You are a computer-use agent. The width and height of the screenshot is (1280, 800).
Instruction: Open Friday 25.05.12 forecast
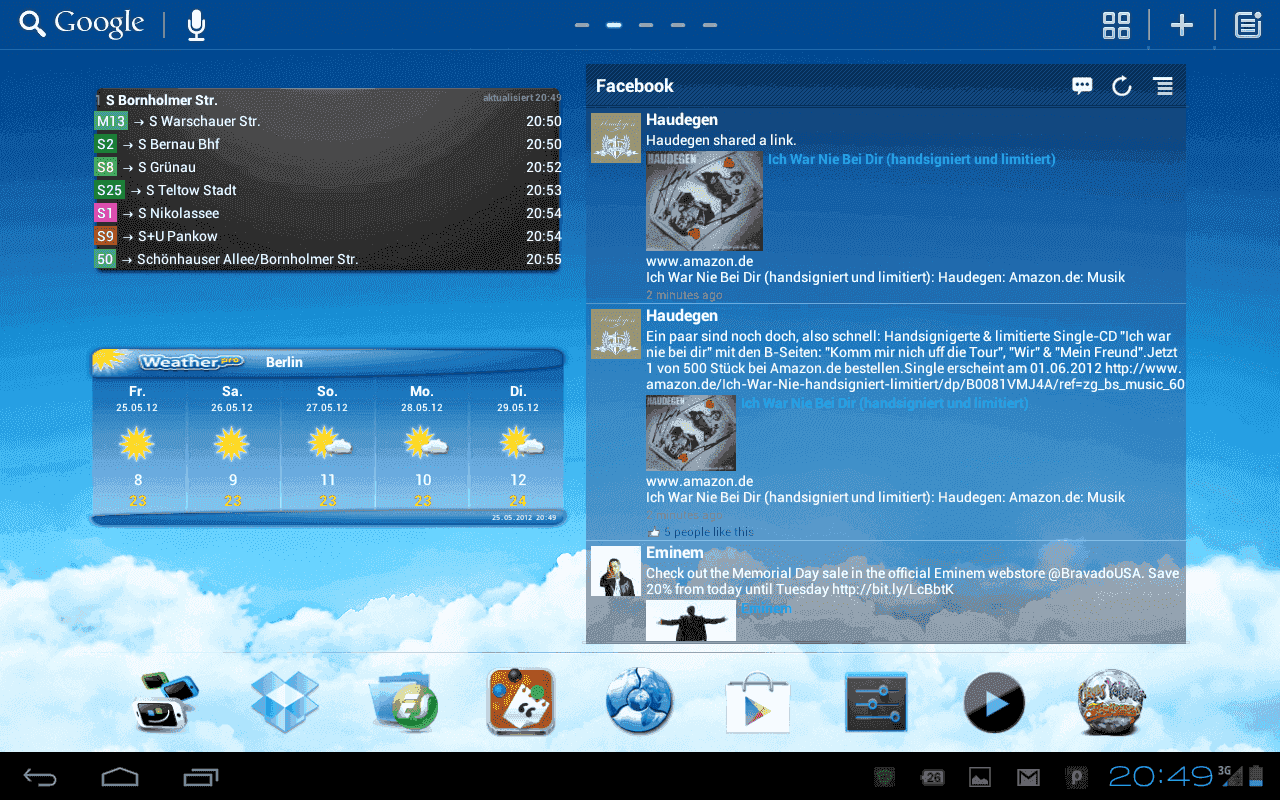(x=138, y=446)
